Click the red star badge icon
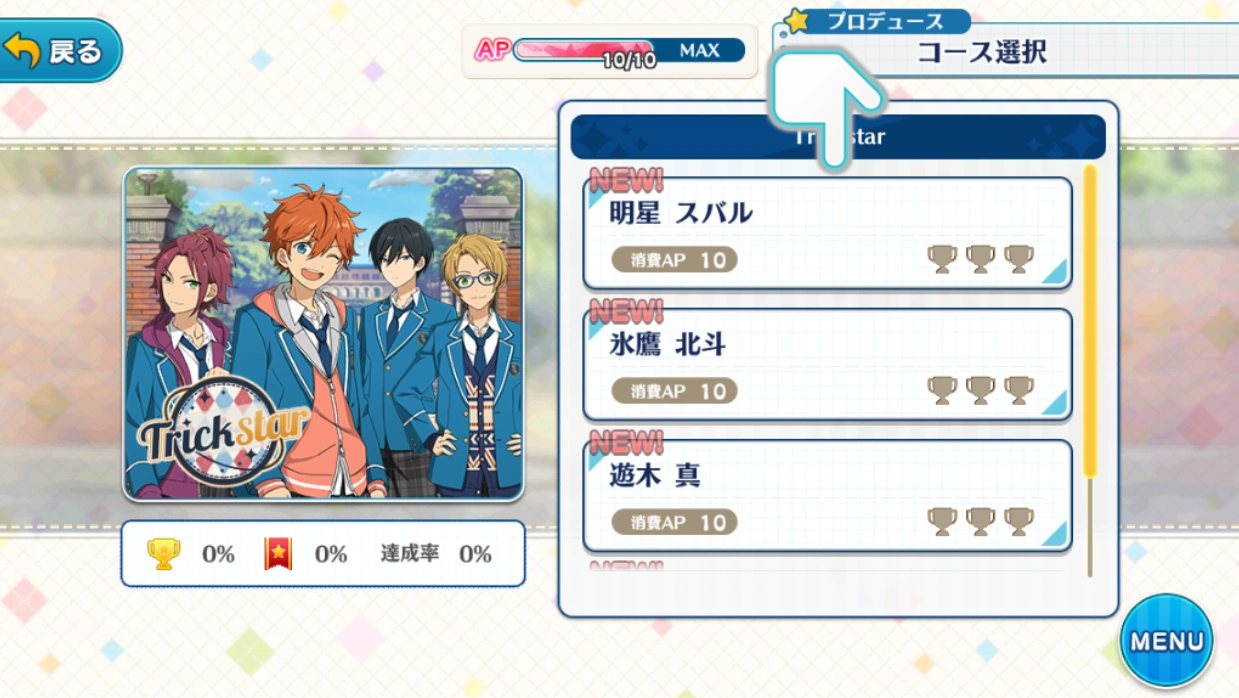Image resolution: width=1239 pixels, height=698 pixels. tap(278, 554)
